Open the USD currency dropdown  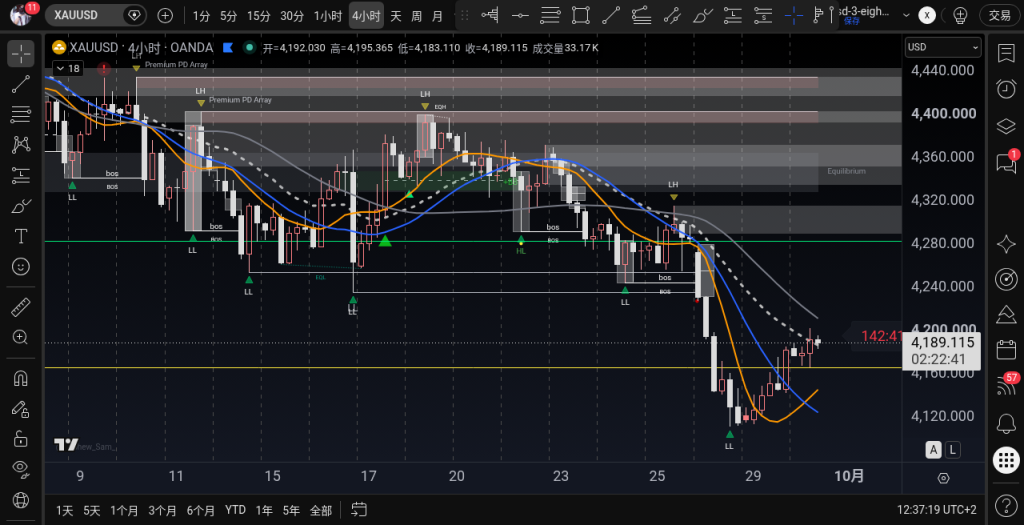(943, 47)
